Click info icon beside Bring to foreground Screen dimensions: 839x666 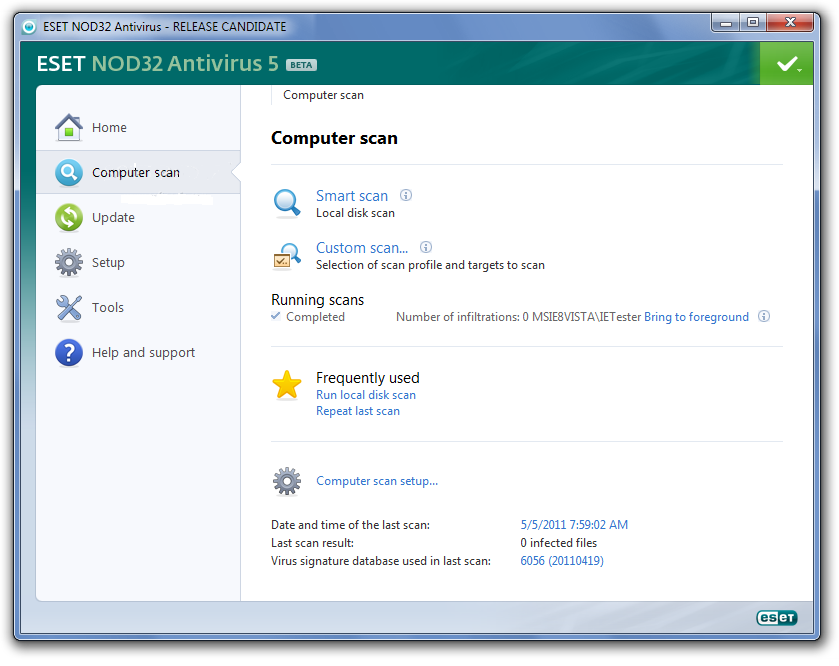coord(764,316)
